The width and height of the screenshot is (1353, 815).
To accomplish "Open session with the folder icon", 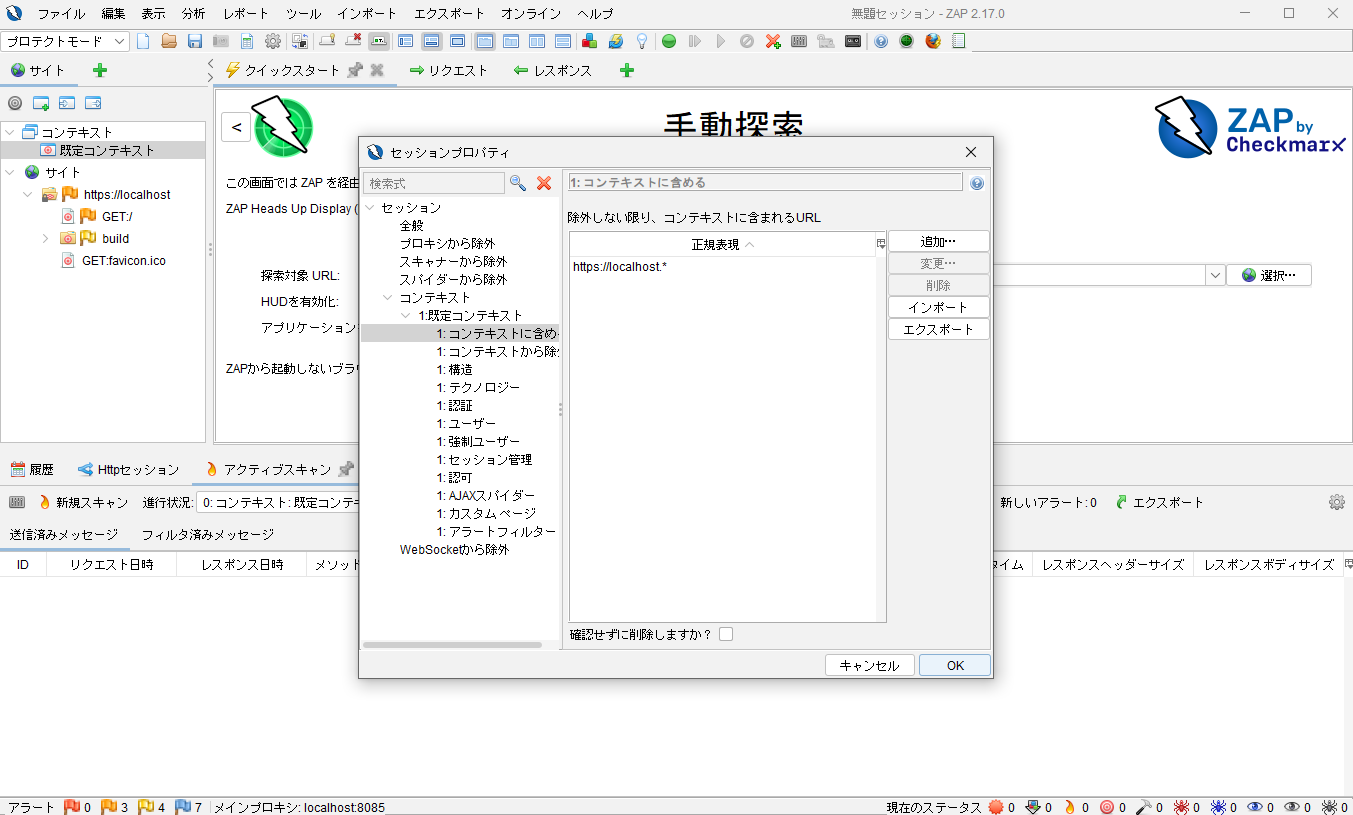I will [x=169, y=41].
